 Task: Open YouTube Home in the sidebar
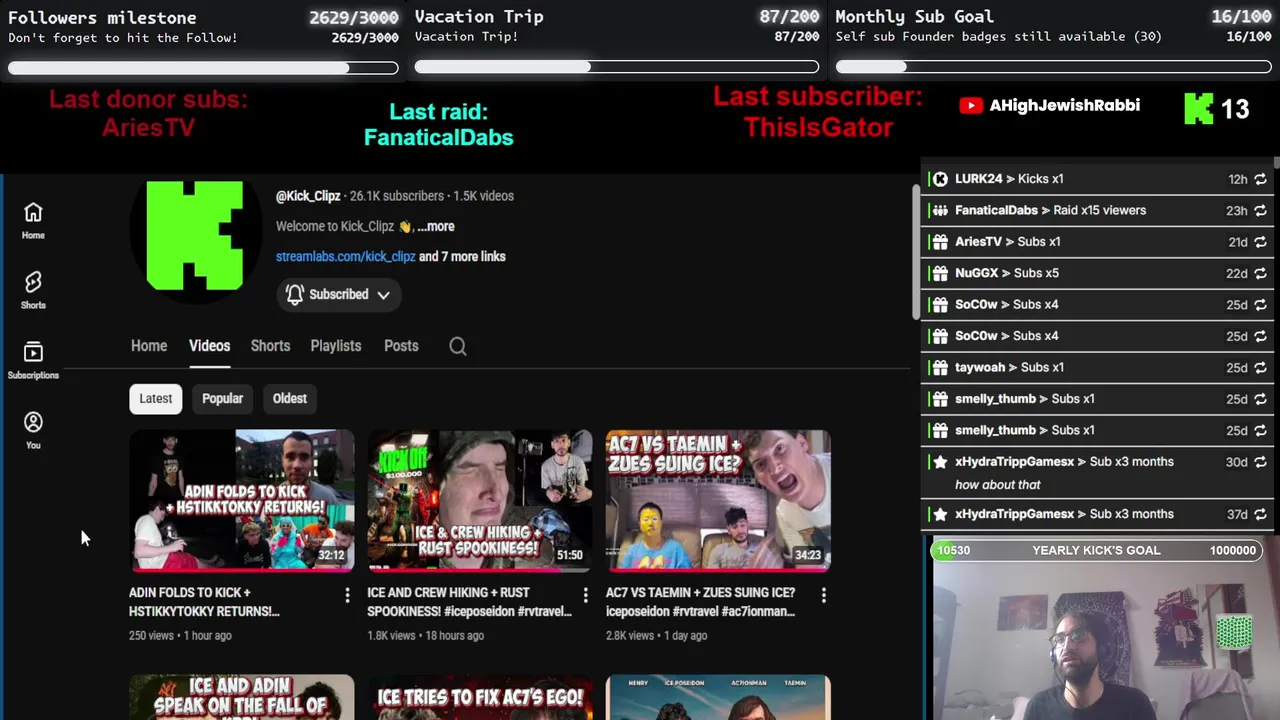[33, 221]
